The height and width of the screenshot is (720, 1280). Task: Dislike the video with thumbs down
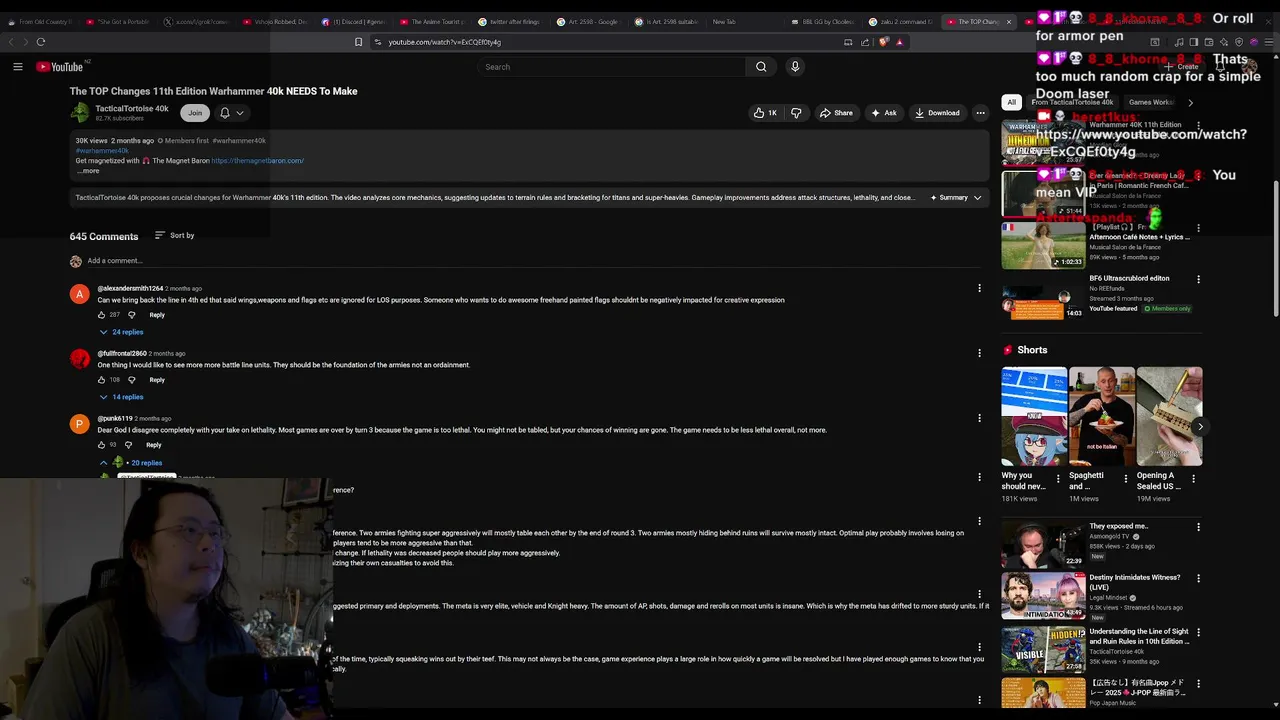click(796, 113)
